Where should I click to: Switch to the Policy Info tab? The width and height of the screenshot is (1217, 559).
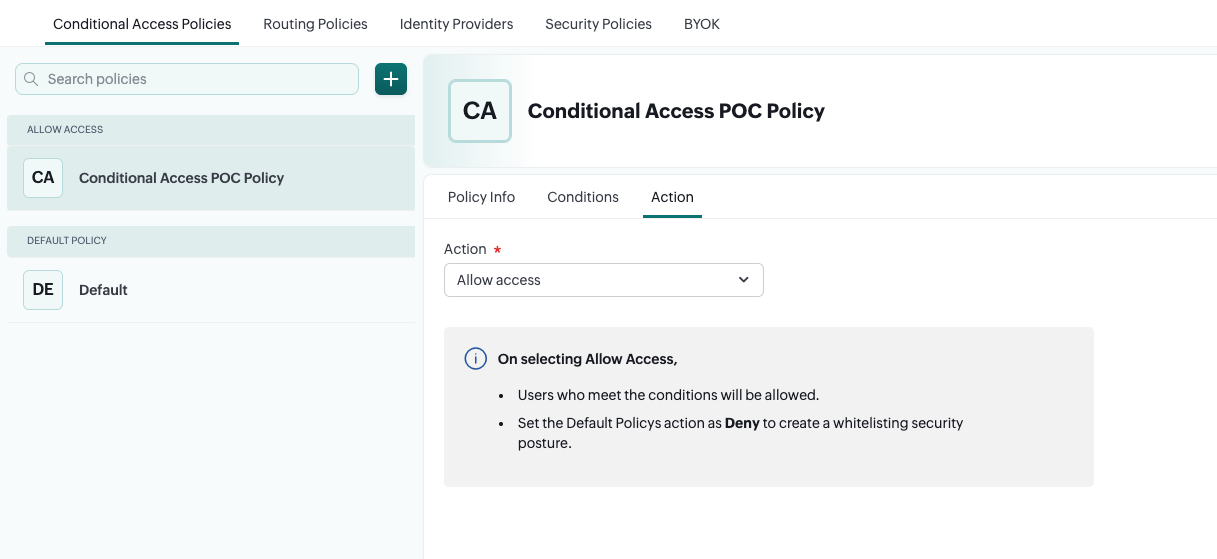pyautogui.click(x=481, y=197)
